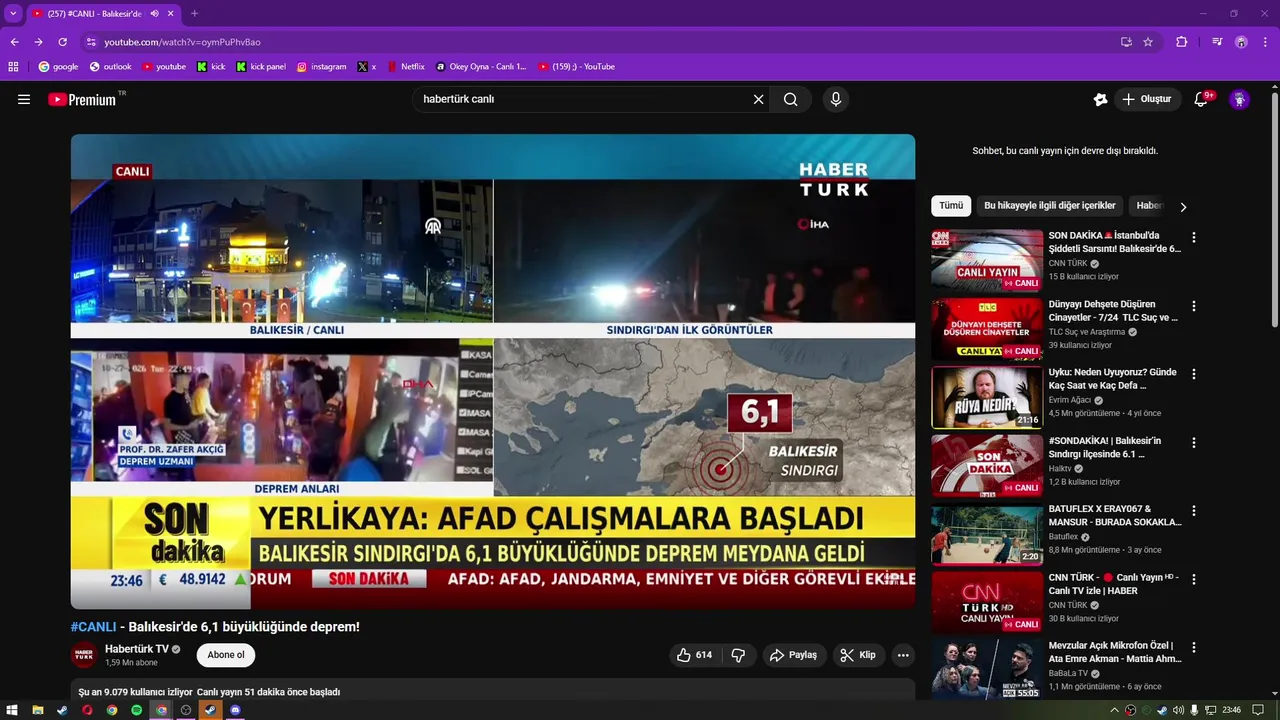This screenshot has width=1280, height=720.
Task: Open the install app icon in address bar
Action: pyautogui.click(x=1126, y=42)
